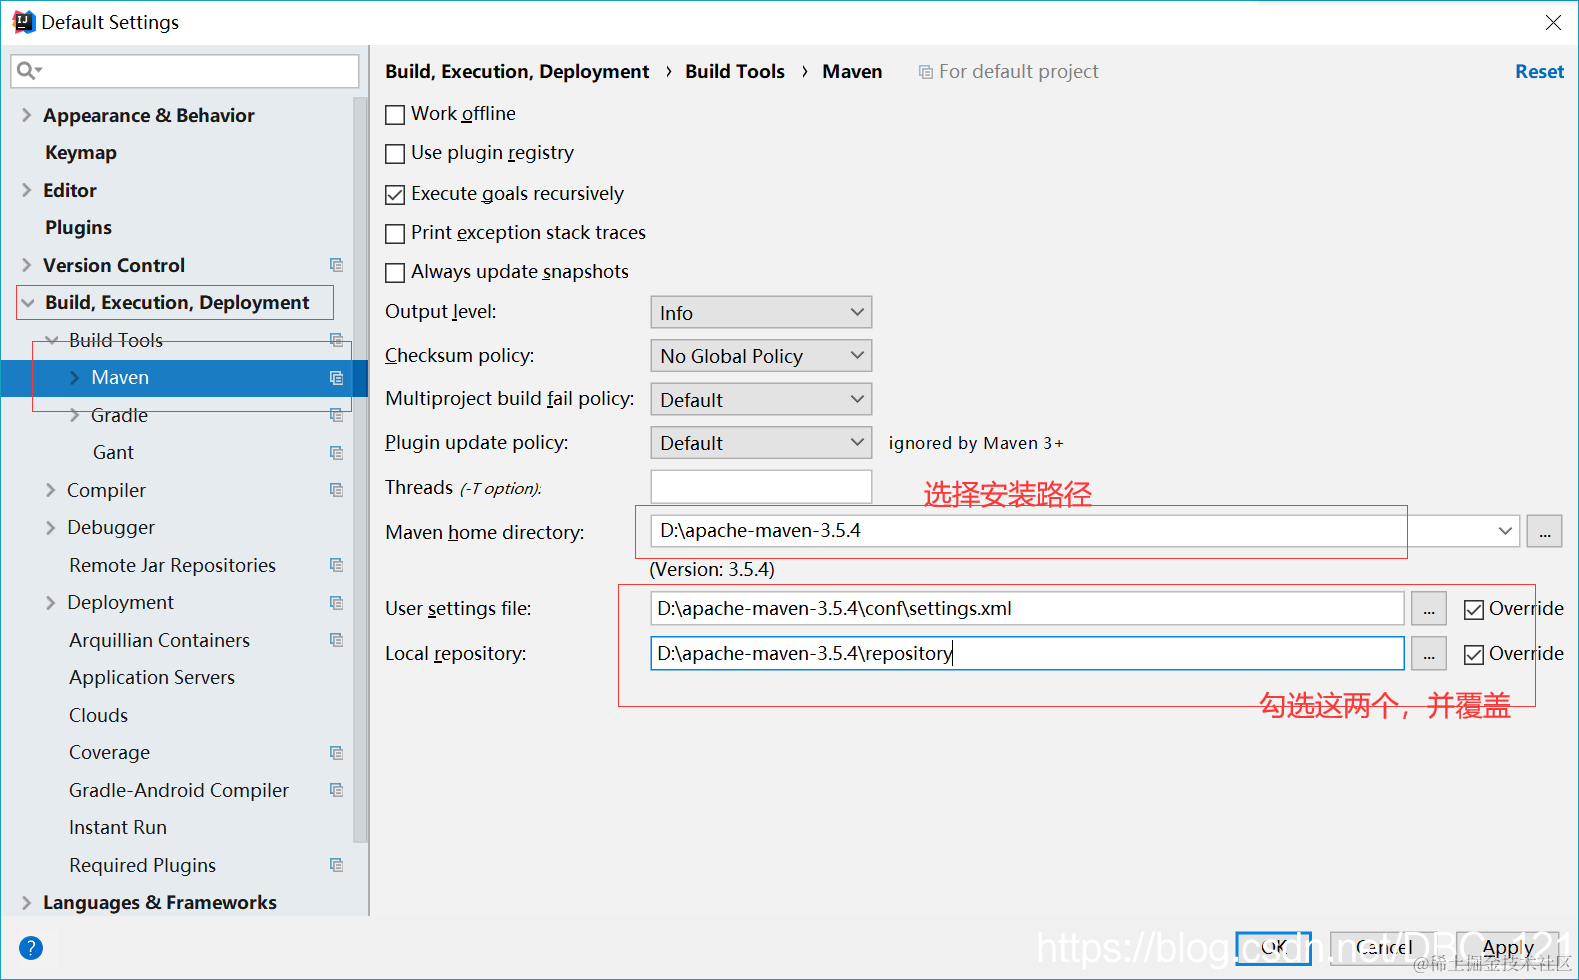The height and width of the screenshot is (980, 1579).
Task: Click the search magnifier icon in settings
Action: click(x=29, y=71)
